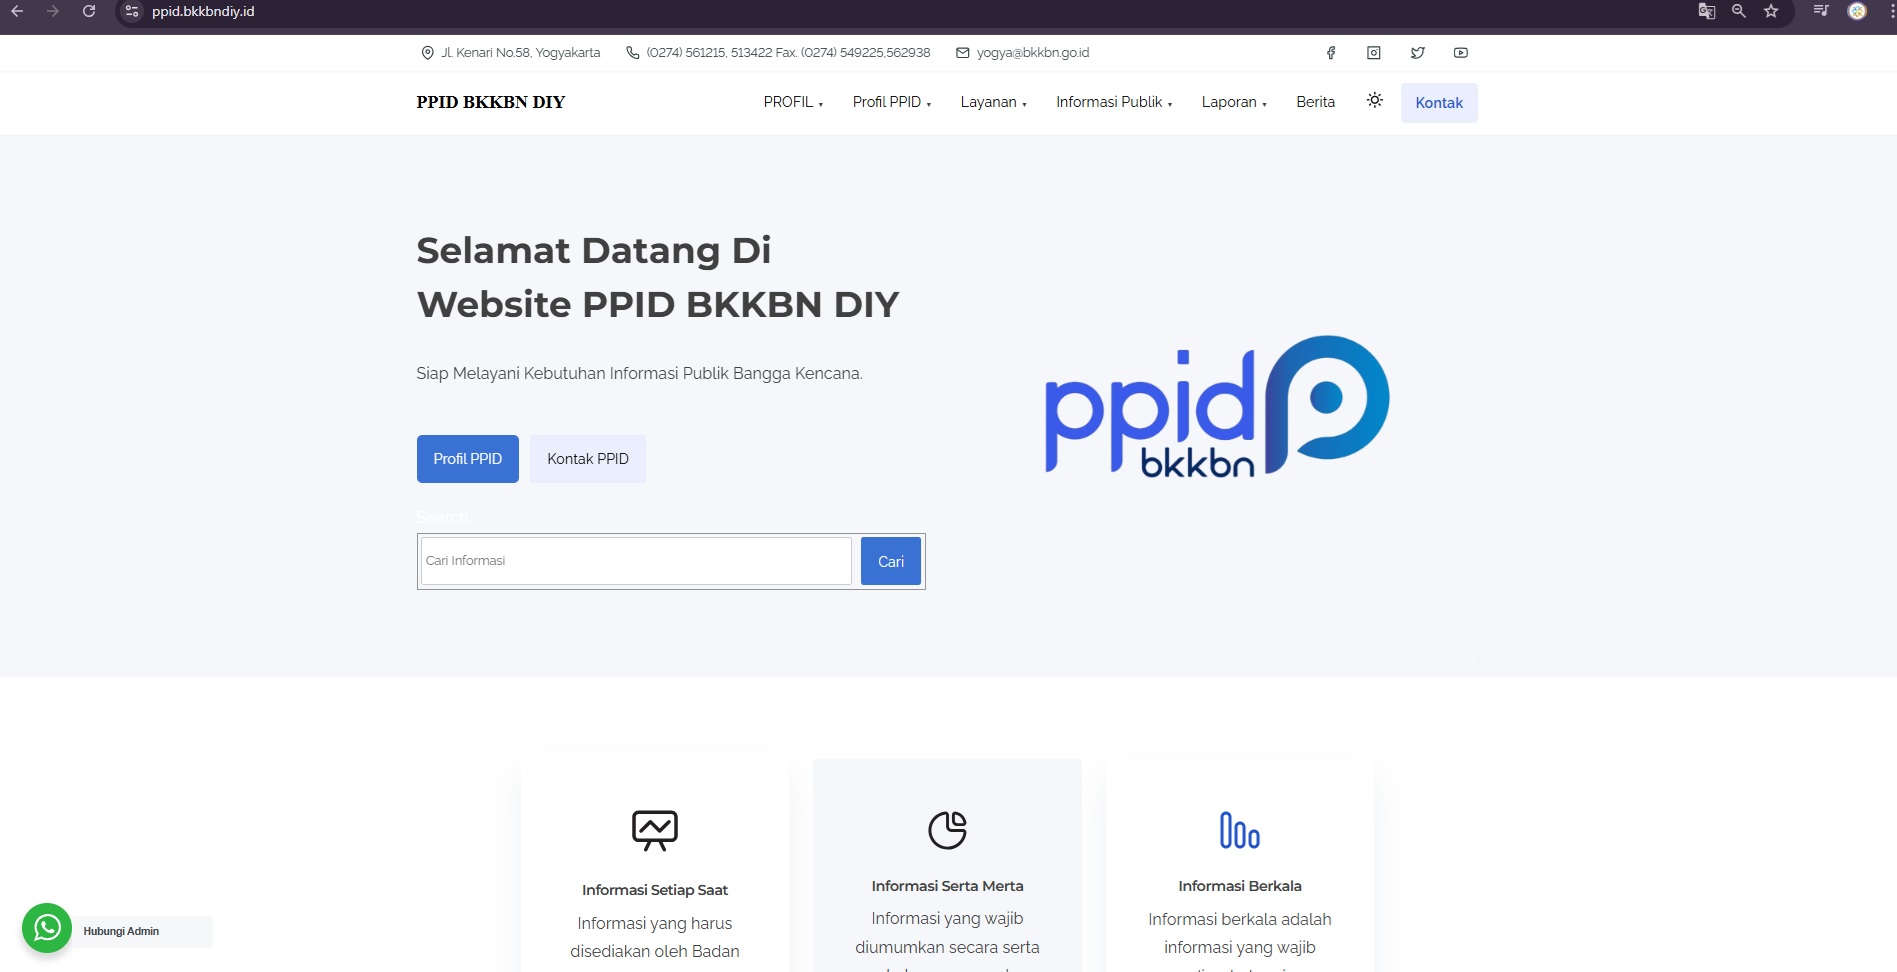The width and height of the screenshot is (1897, 972).
Task: Open the Facebook social icon
Action: tap(1331, 53)
